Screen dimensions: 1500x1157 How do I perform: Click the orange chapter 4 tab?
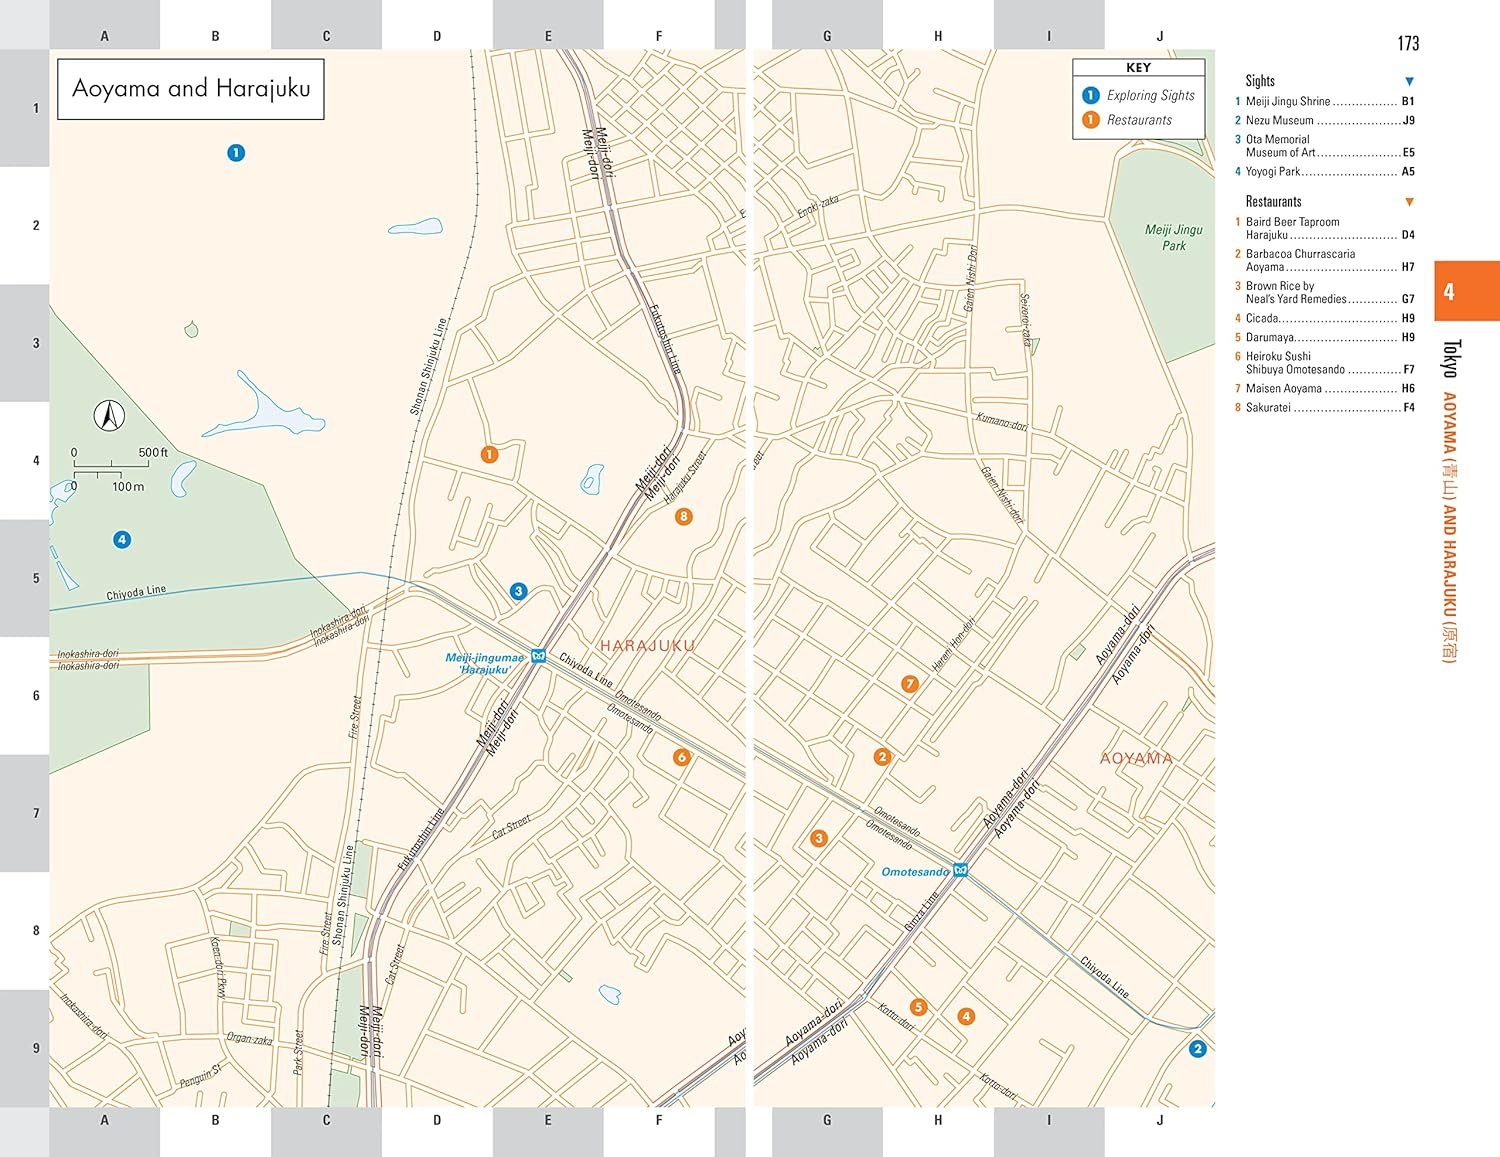[1466, 291]
